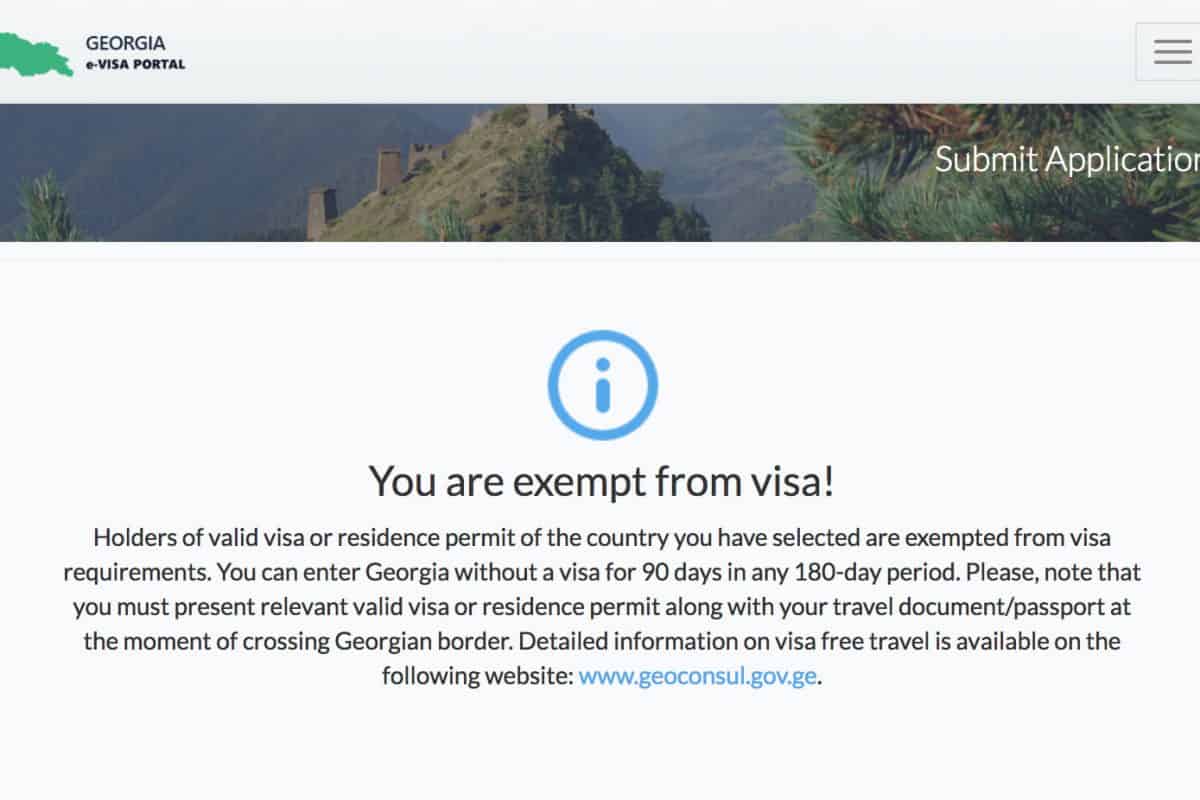Image resolution: width=1200 pixels, height=800 pixels.
Task: Open the www.geoconsul.gov.ge link
Action: coord(698,675)
